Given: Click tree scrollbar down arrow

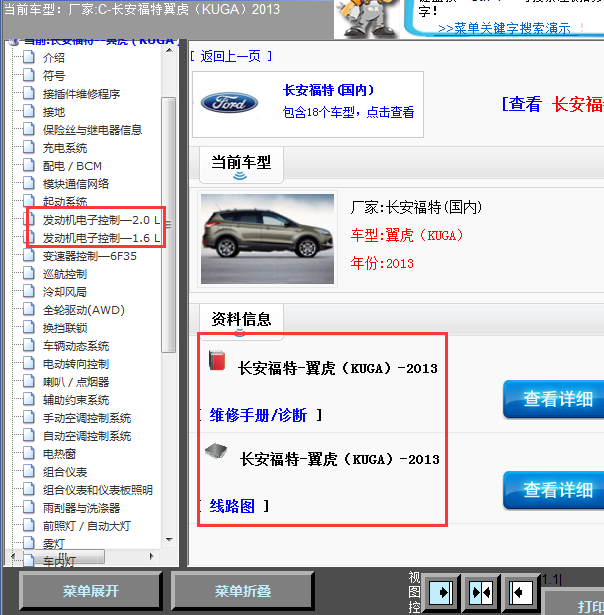Looking at the screenshot, I should [169, 540].
